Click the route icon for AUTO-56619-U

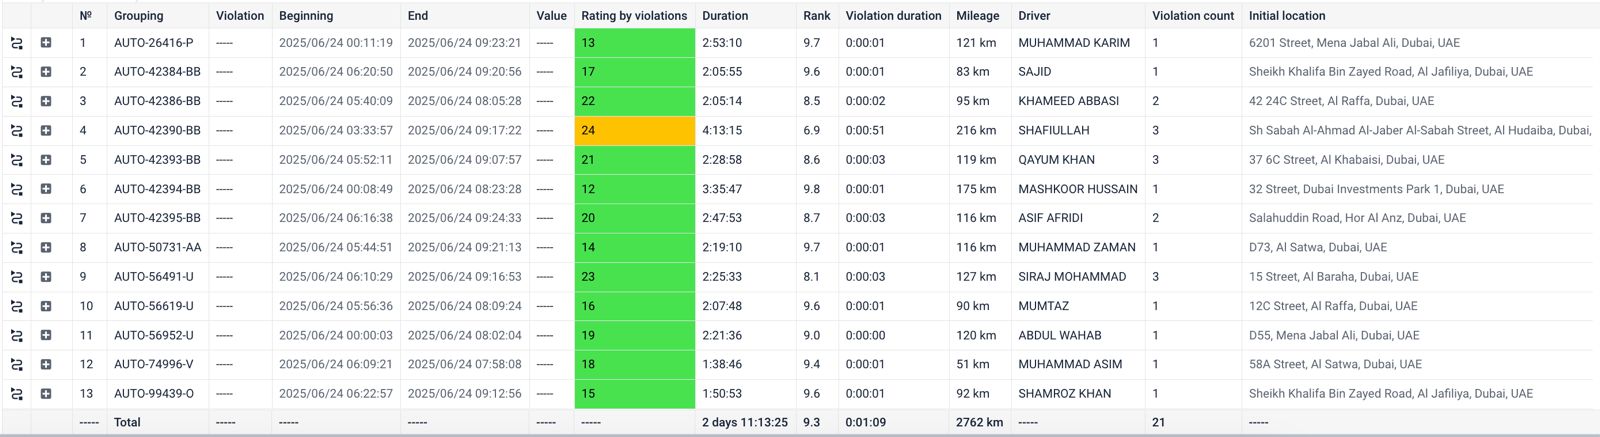coord(16,306)
